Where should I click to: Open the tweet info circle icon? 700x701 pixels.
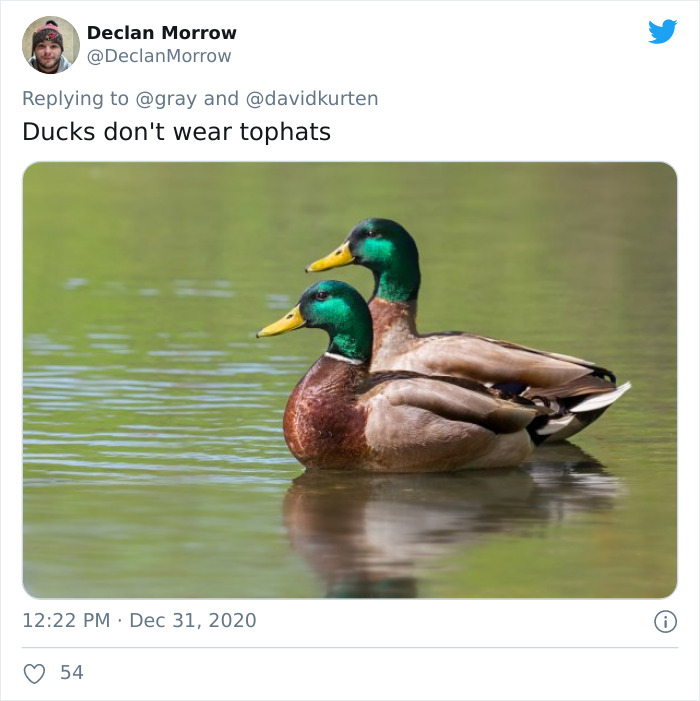(x=666, y=621)
